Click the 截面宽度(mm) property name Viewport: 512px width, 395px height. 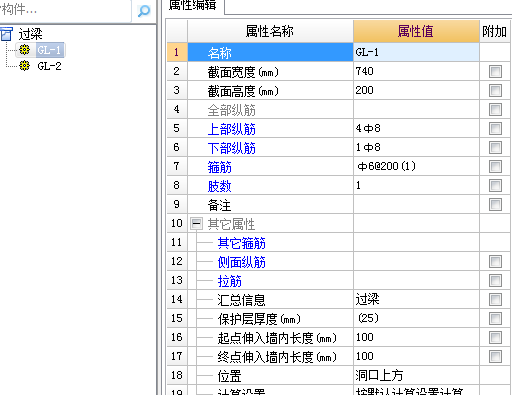[243, 72]
